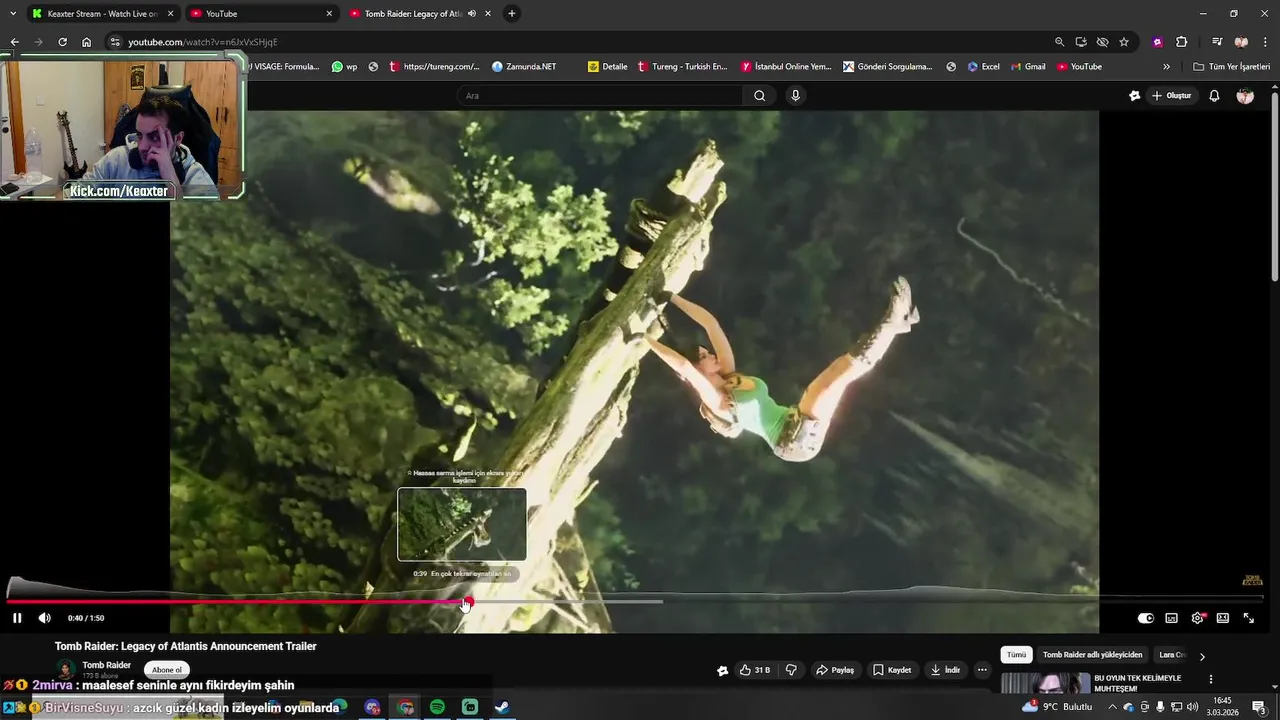
Task: Open more actions three-dot menu below video
Action: (982, 670)
